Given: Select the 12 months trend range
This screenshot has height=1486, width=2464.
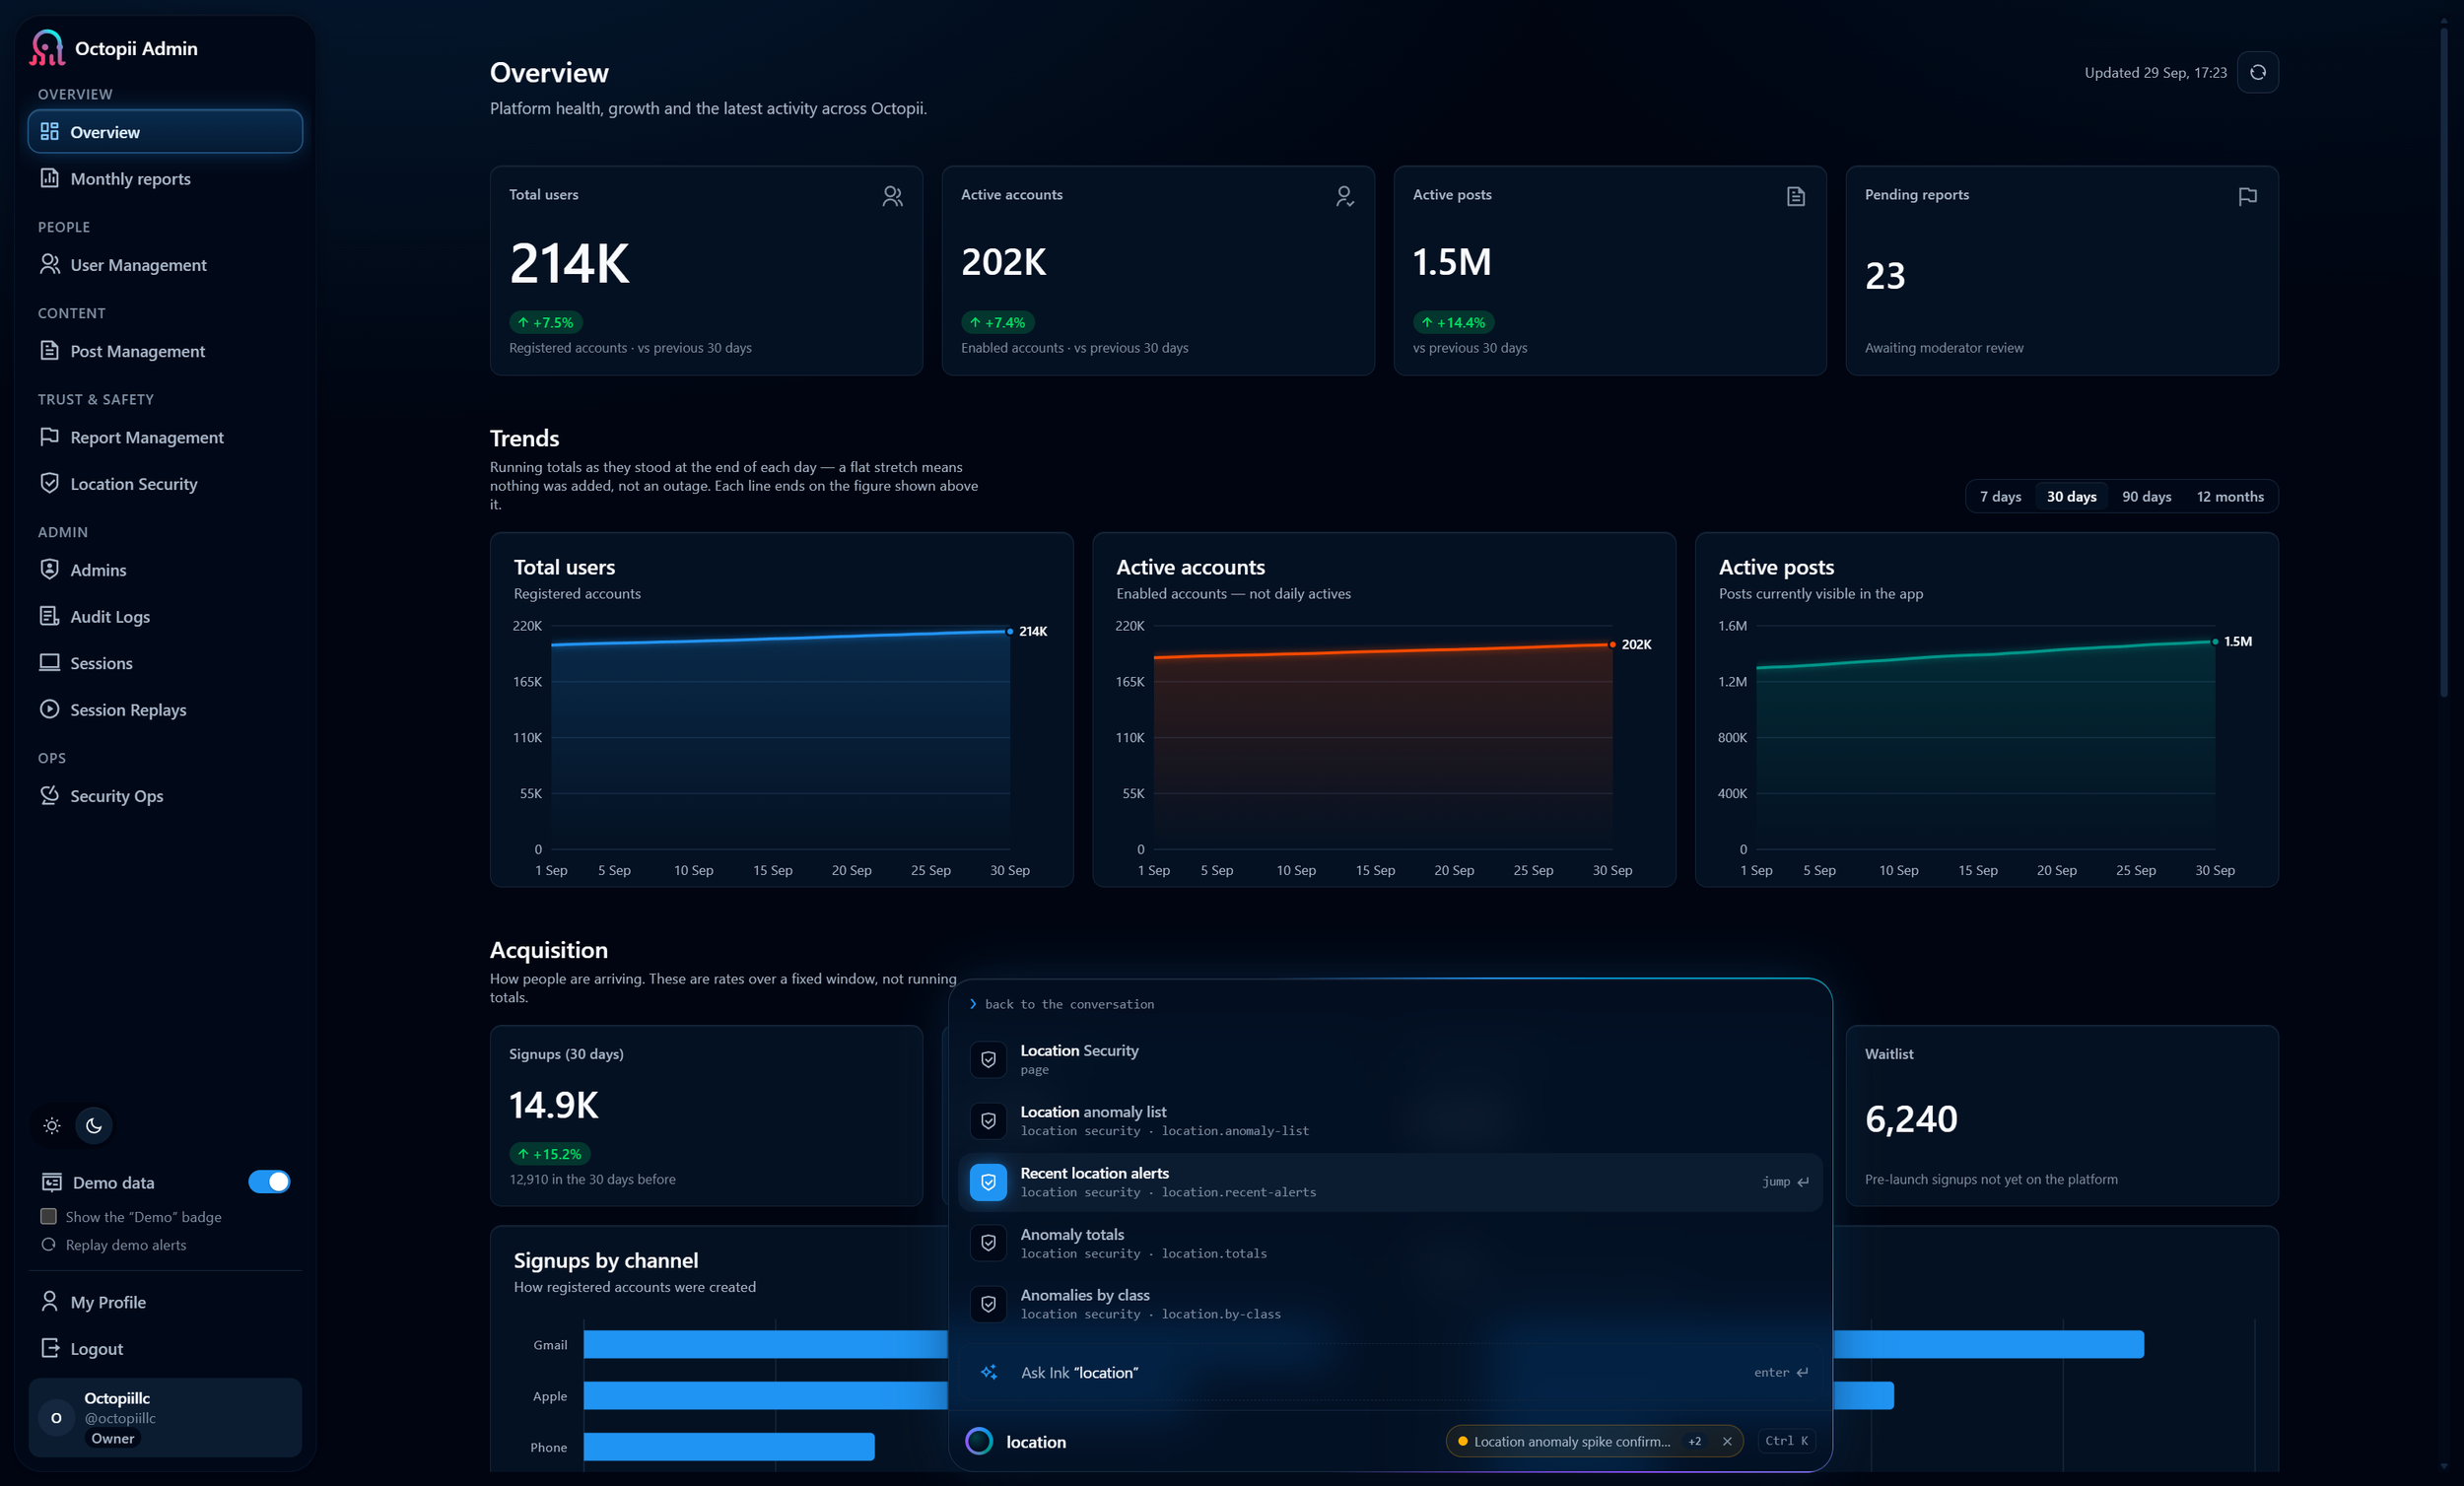Looking at the screenshot, I should 2229,496.
